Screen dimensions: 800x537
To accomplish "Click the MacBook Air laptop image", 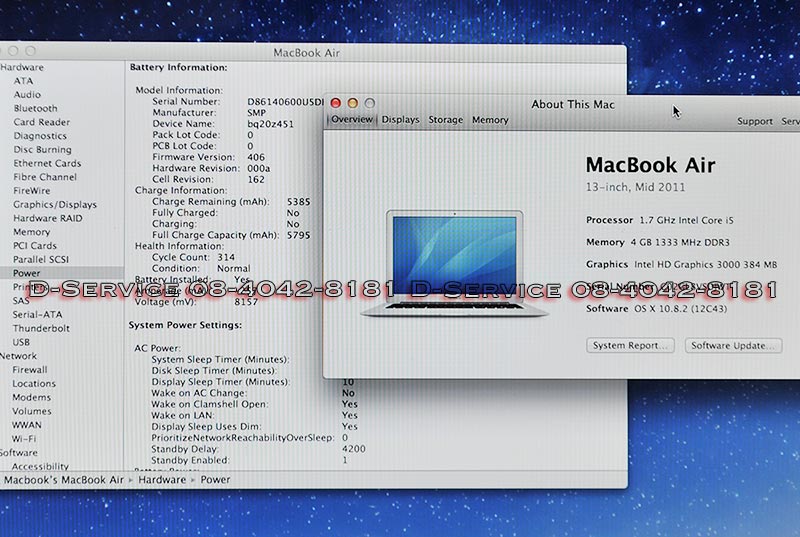I will [454, 264].
